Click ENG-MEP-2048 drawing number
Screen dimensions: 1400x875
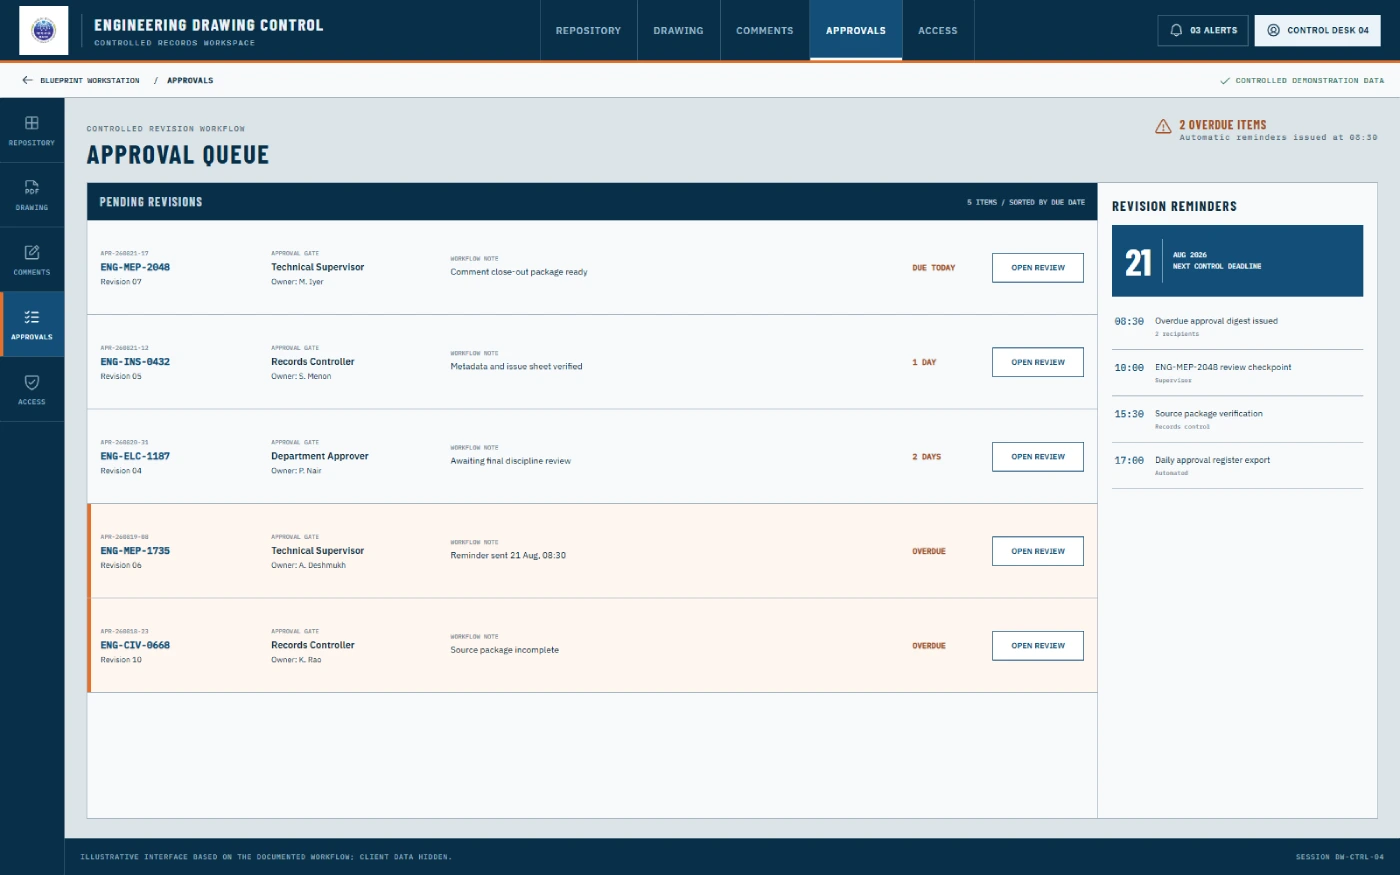135,267
